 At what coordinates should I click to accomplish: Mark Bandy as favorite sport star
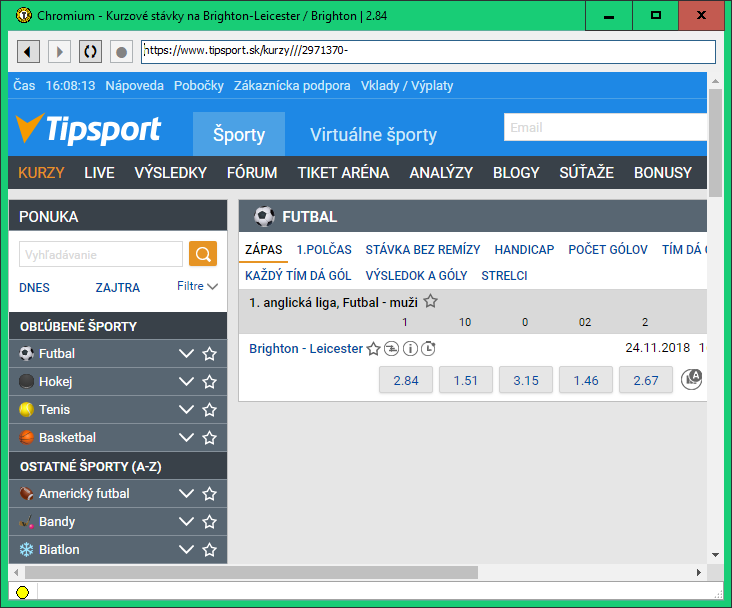[210, 522]
